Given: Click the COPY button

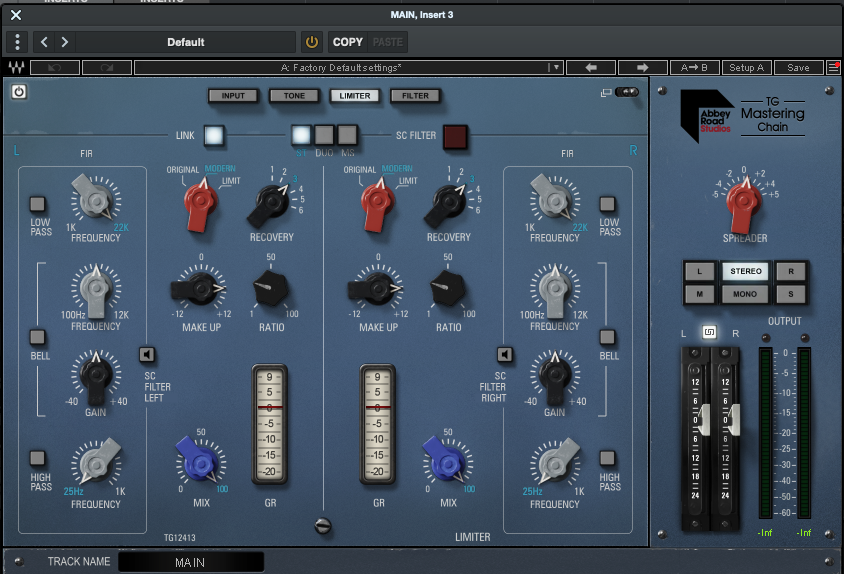Looking at the screenshot, I should (348, 42).
